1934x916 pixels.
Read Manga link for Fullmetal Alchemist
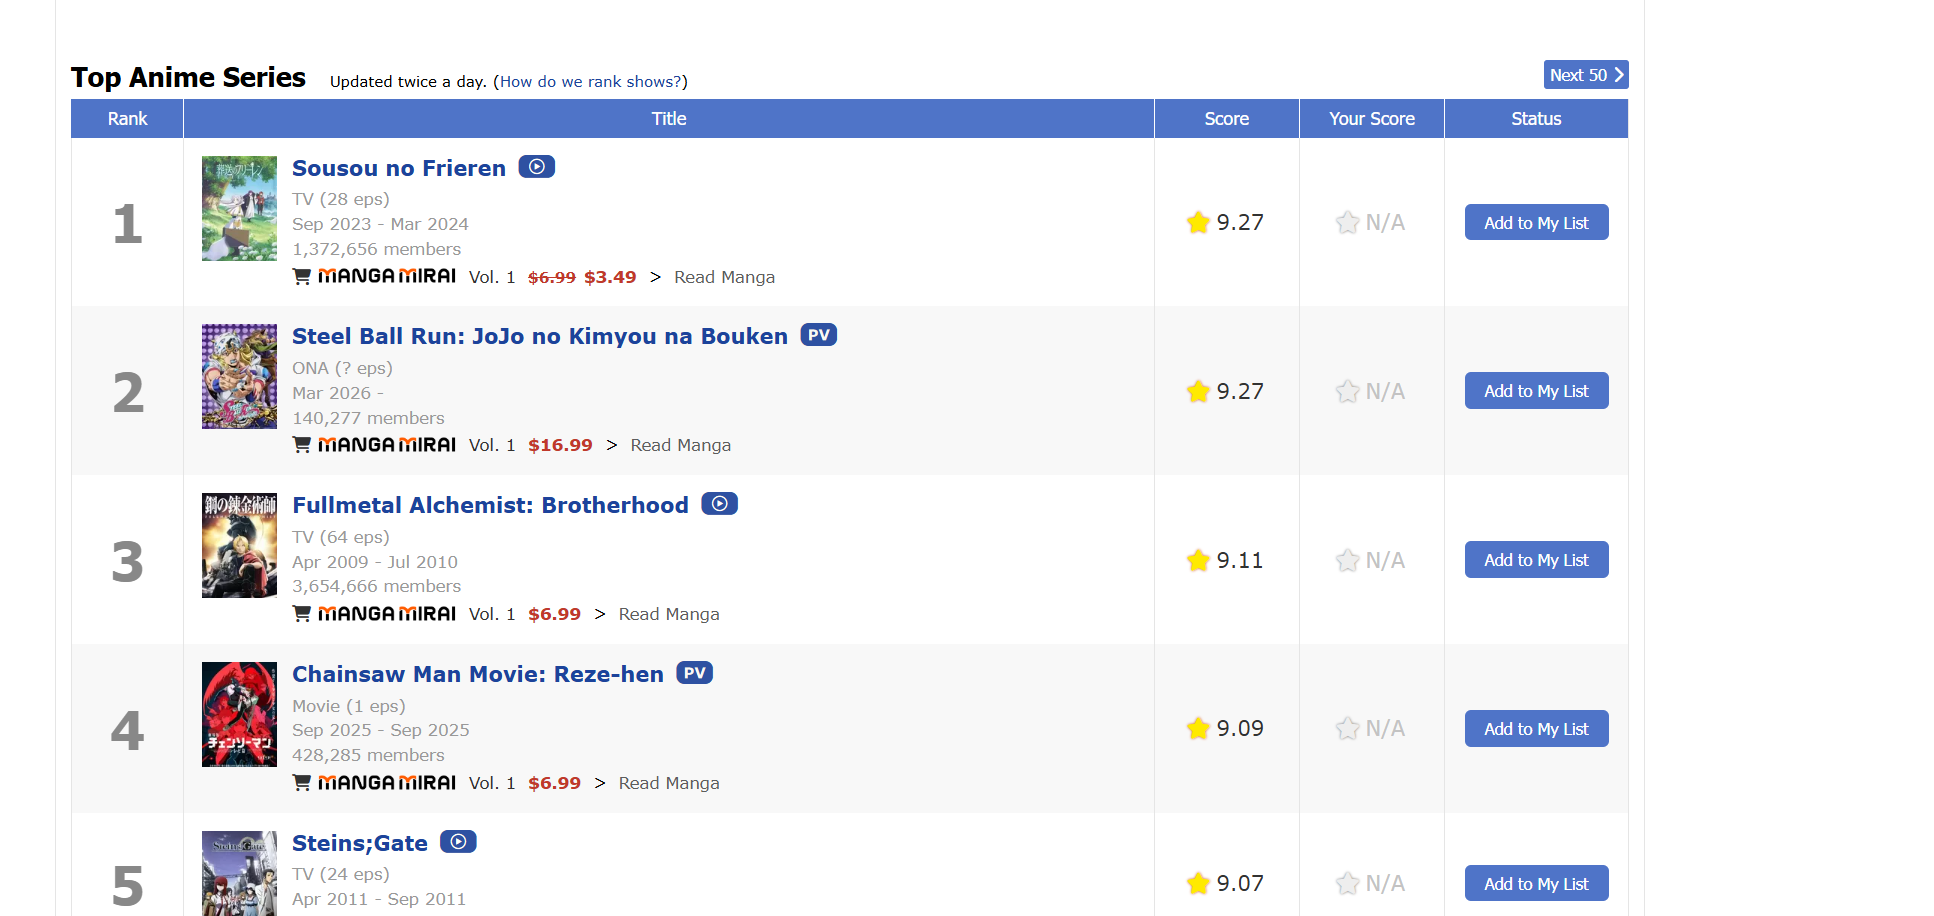click(669, 614)
